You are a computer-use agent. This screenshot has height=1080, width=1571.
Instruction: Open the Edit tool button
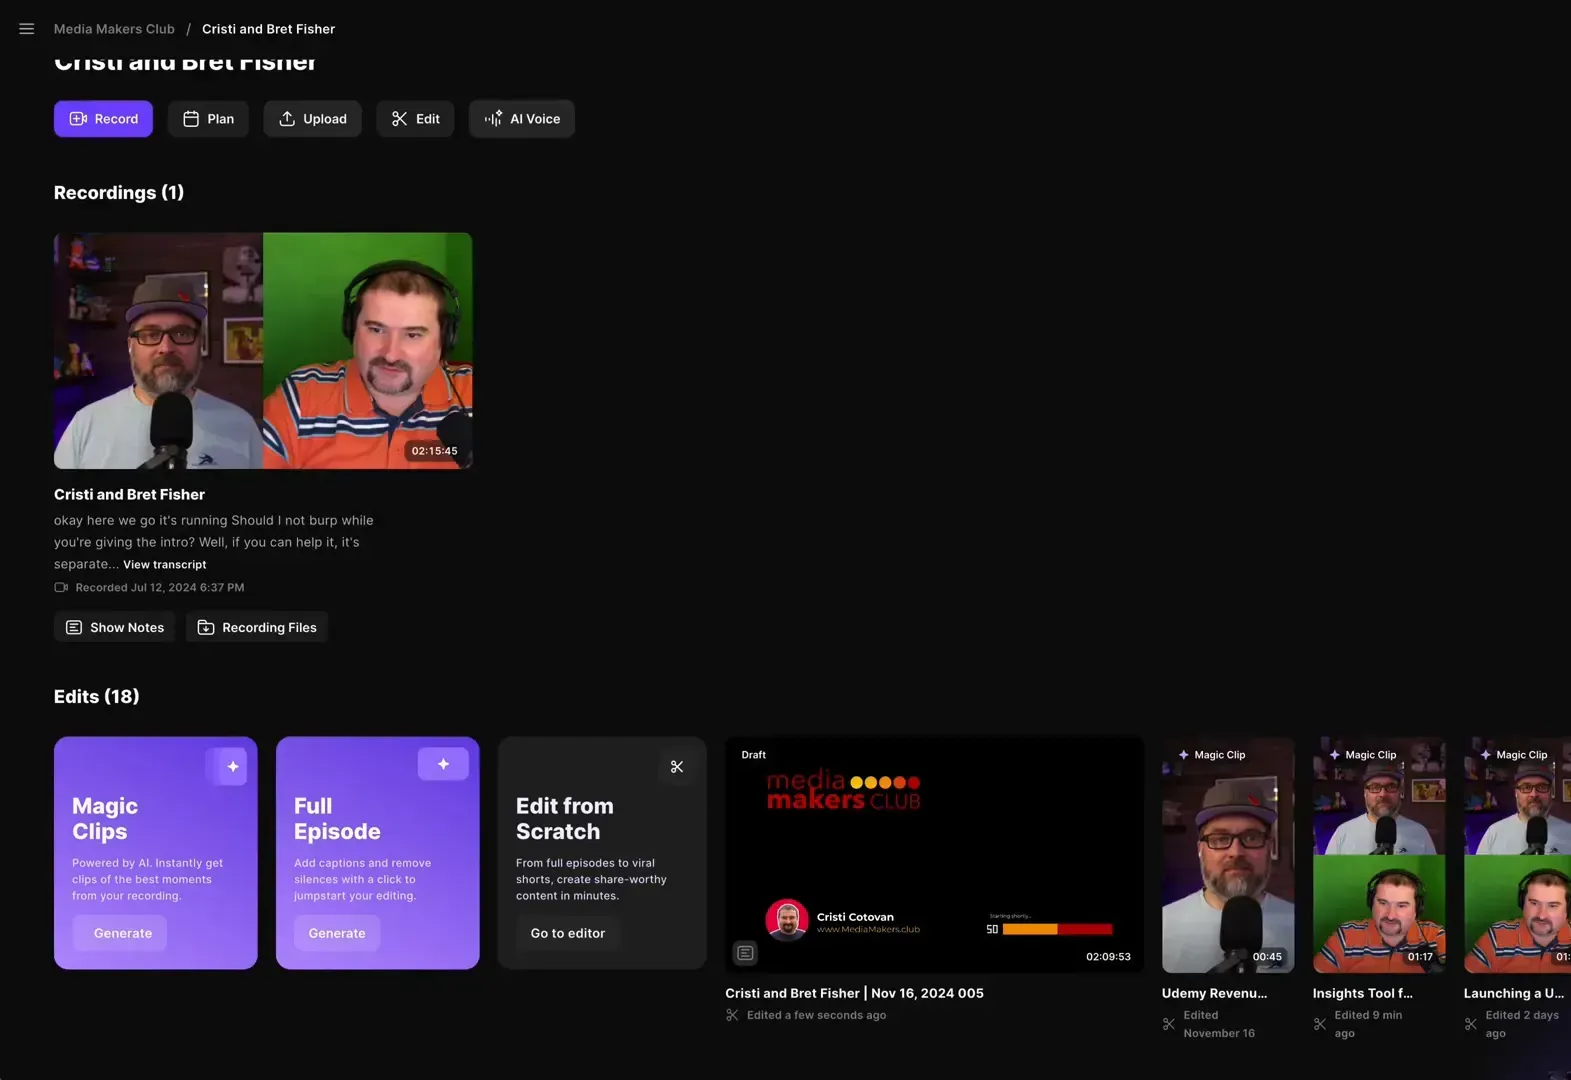(415, 119)
